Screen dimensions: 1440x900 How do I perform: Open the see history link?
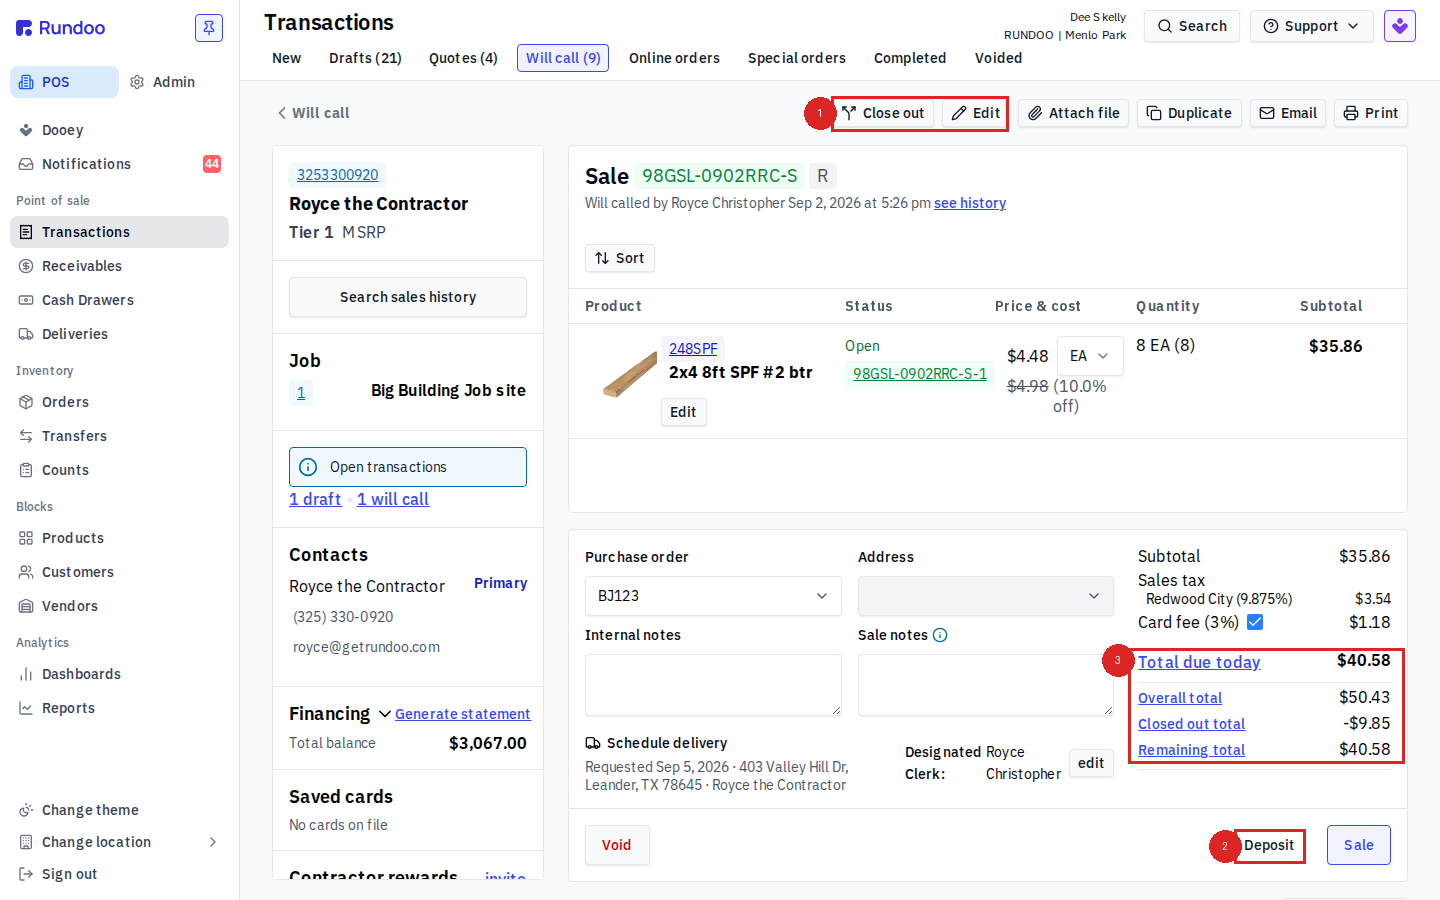point(970,203)
